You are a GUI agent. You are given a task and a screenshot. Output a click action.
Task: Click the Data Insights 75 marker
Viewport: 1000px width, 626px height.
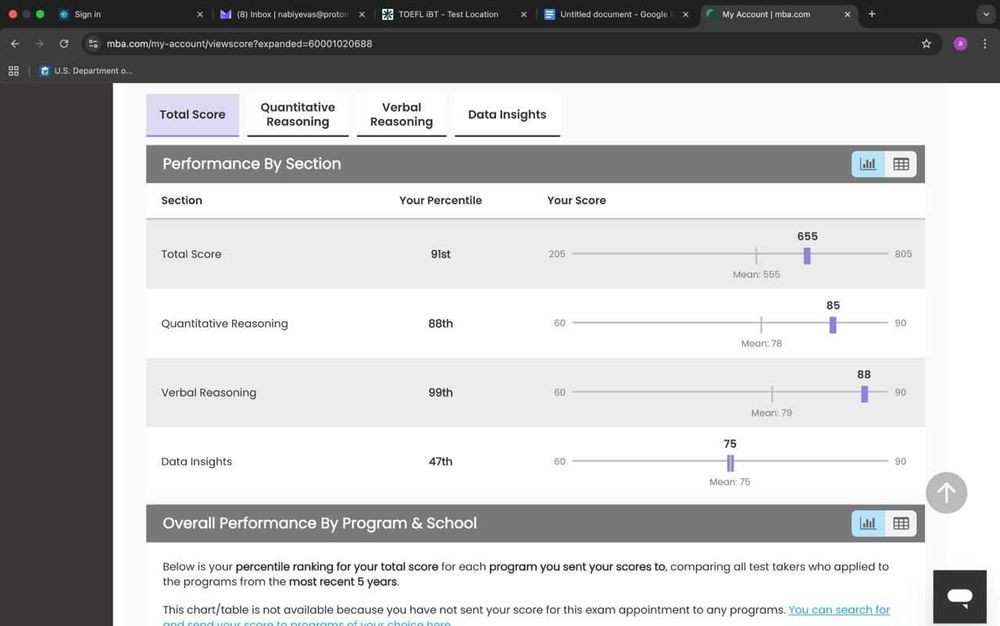[x=730, y=463]
